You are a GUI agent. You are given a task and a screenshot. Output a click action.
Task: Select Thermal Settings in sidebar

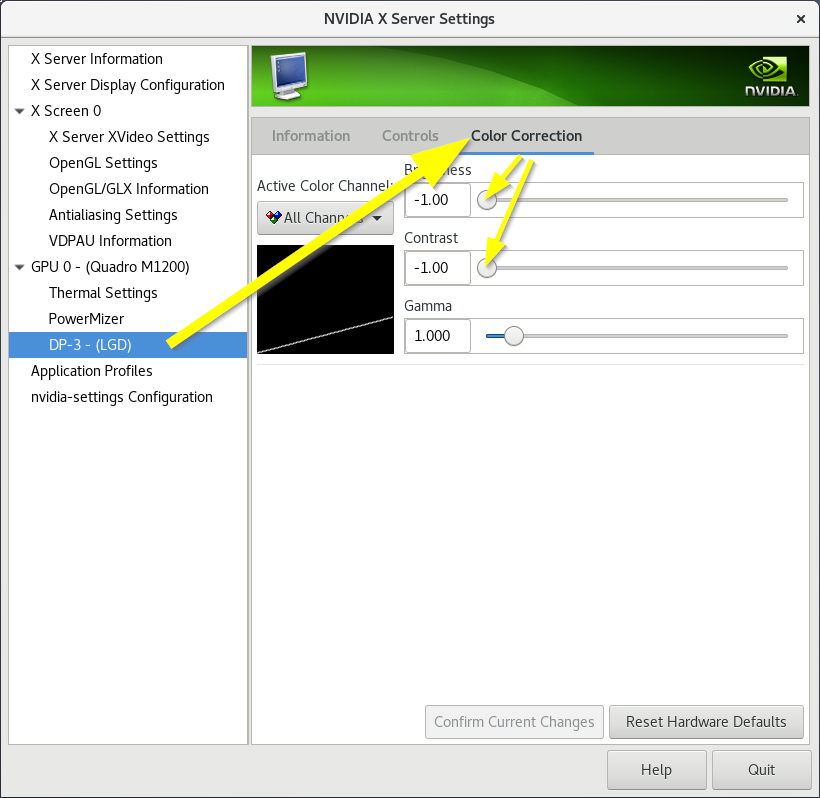click(103, 293)
